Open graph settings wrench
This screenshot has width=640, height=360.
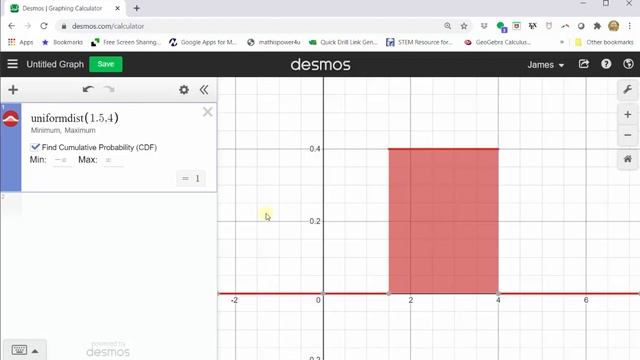click(x=628, y=89)
